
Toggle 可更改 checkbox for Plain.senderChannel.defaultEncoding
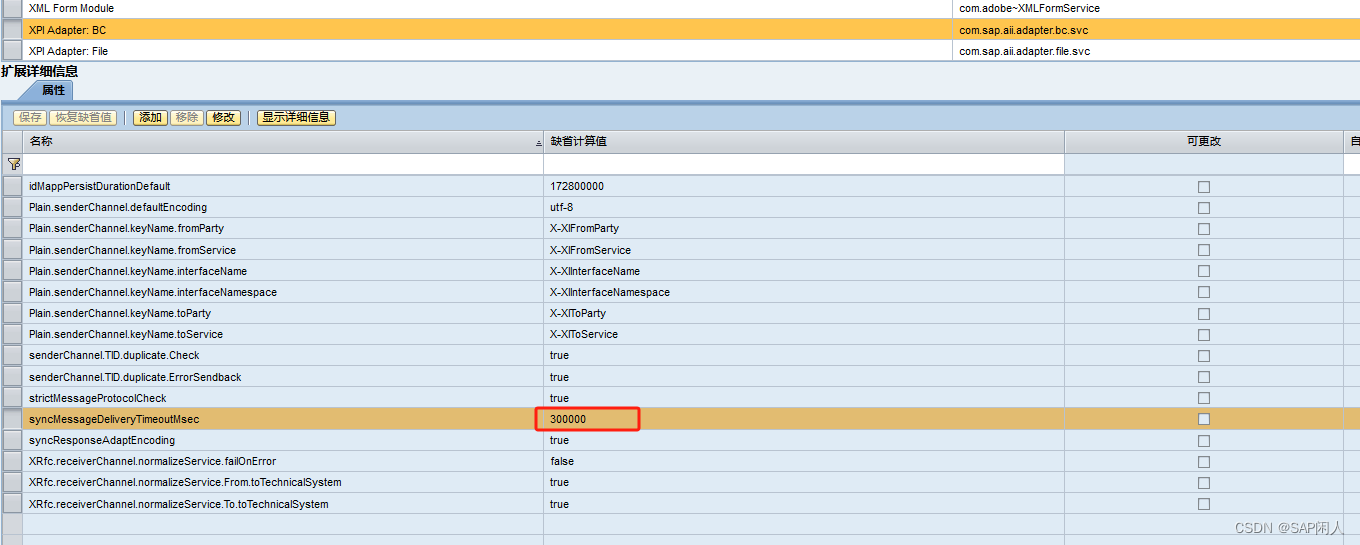1204,208
